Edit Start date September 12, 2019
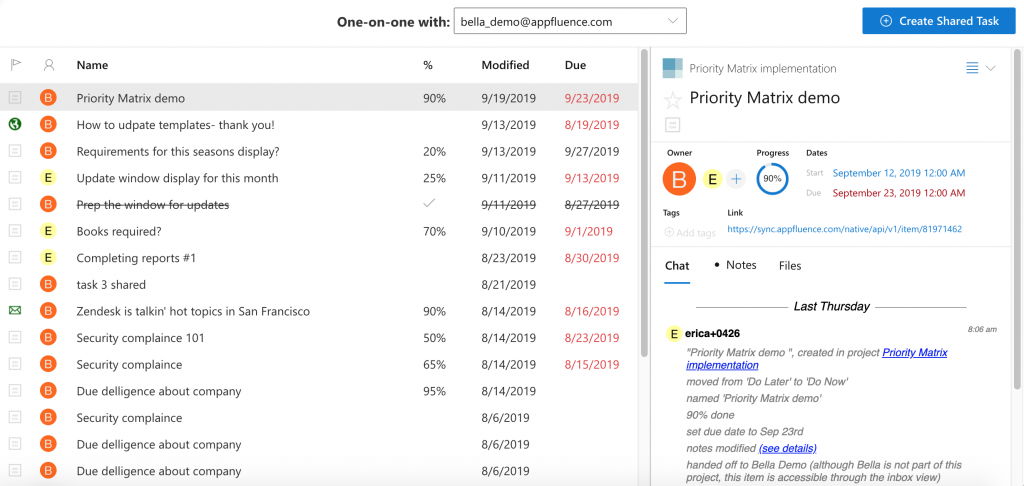The image size is (1024, 486). pos(899,173)
